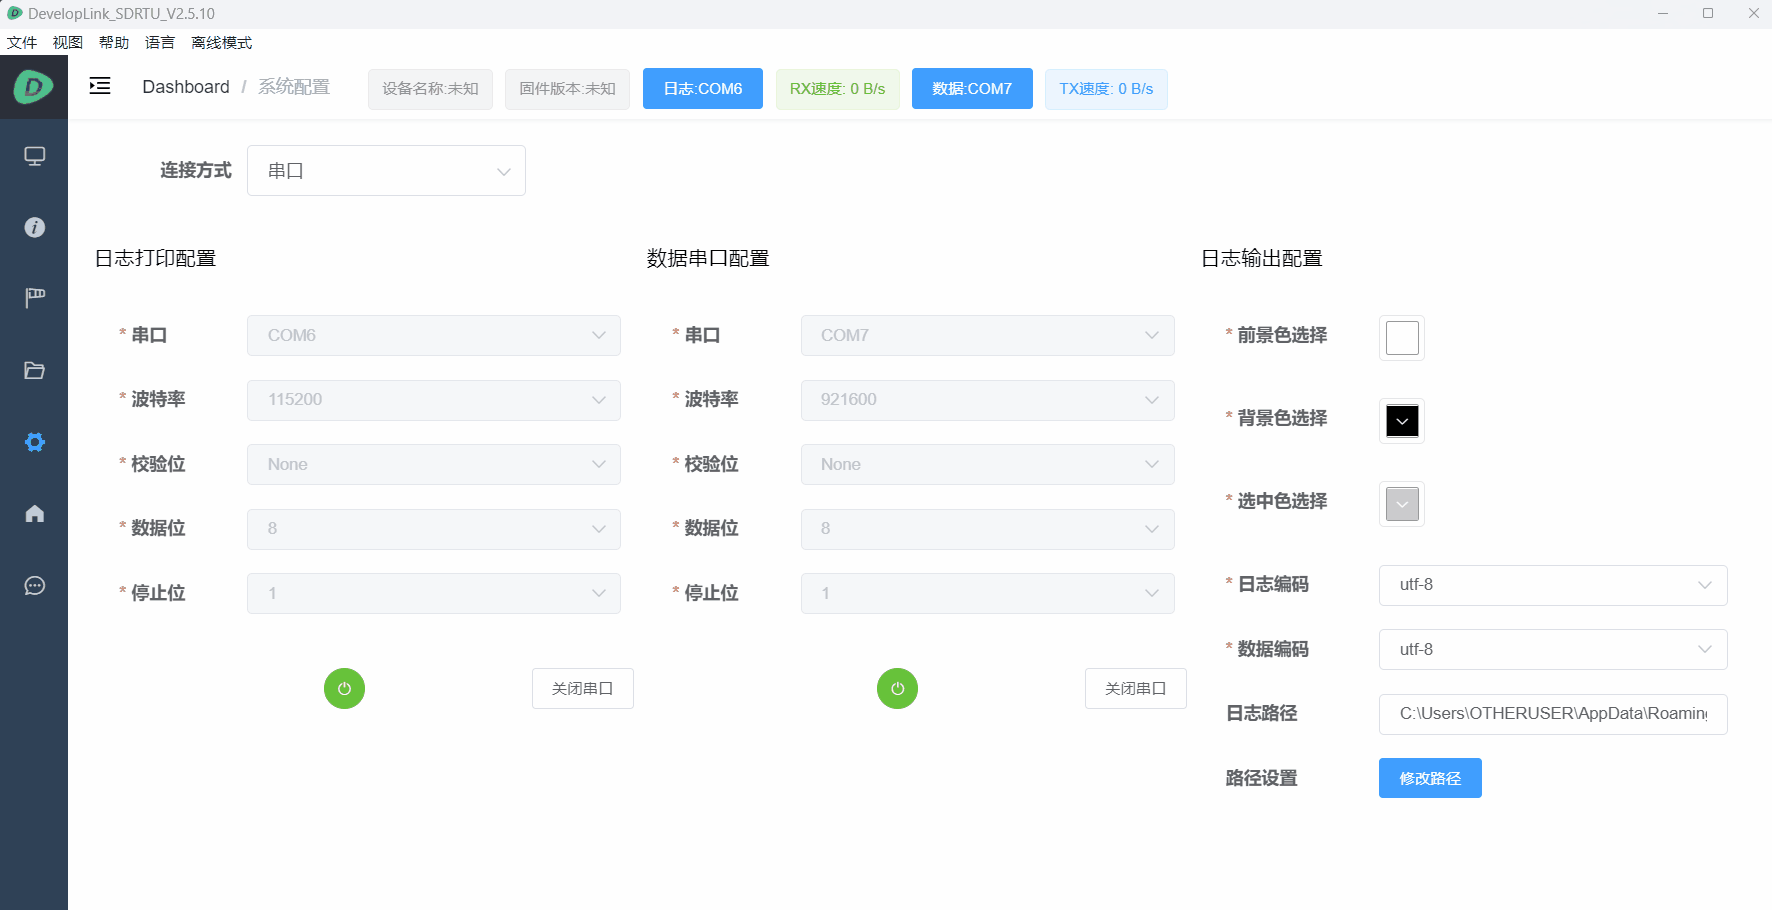The image size is (1772, 910).
Task: Pick the black 背景色选择 color swatch
Action: coord(1401,420)
